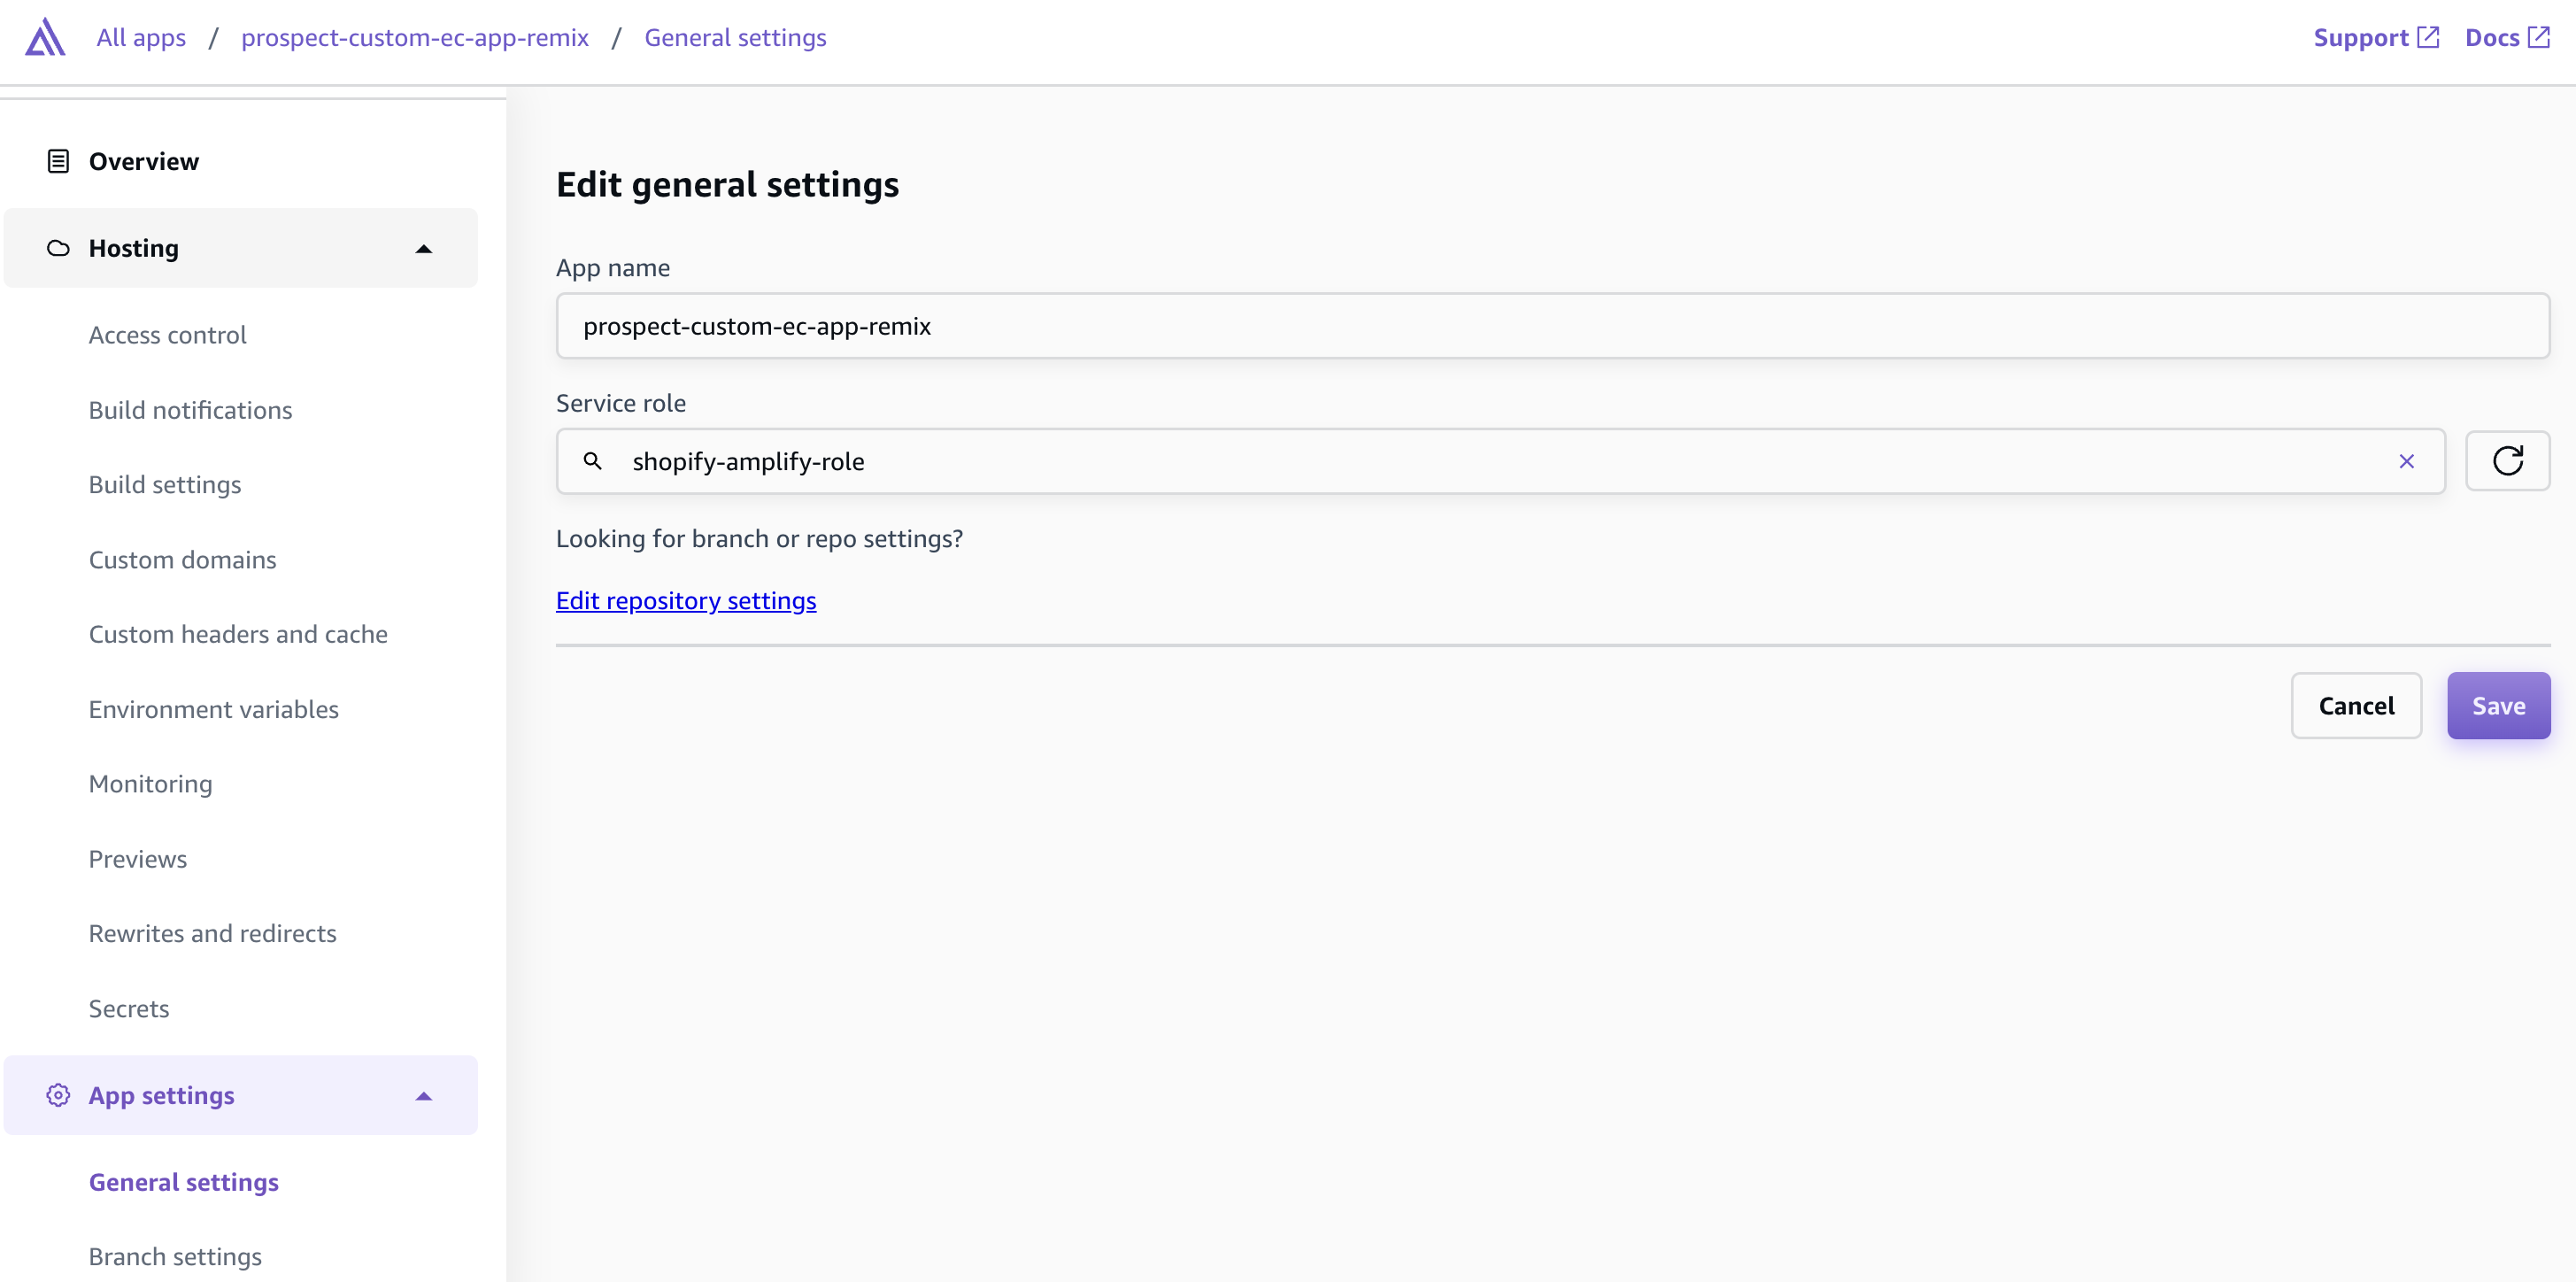The image size is (2576, 1282).
Task: Click 'App name' label
Action: tap(613, 268)
